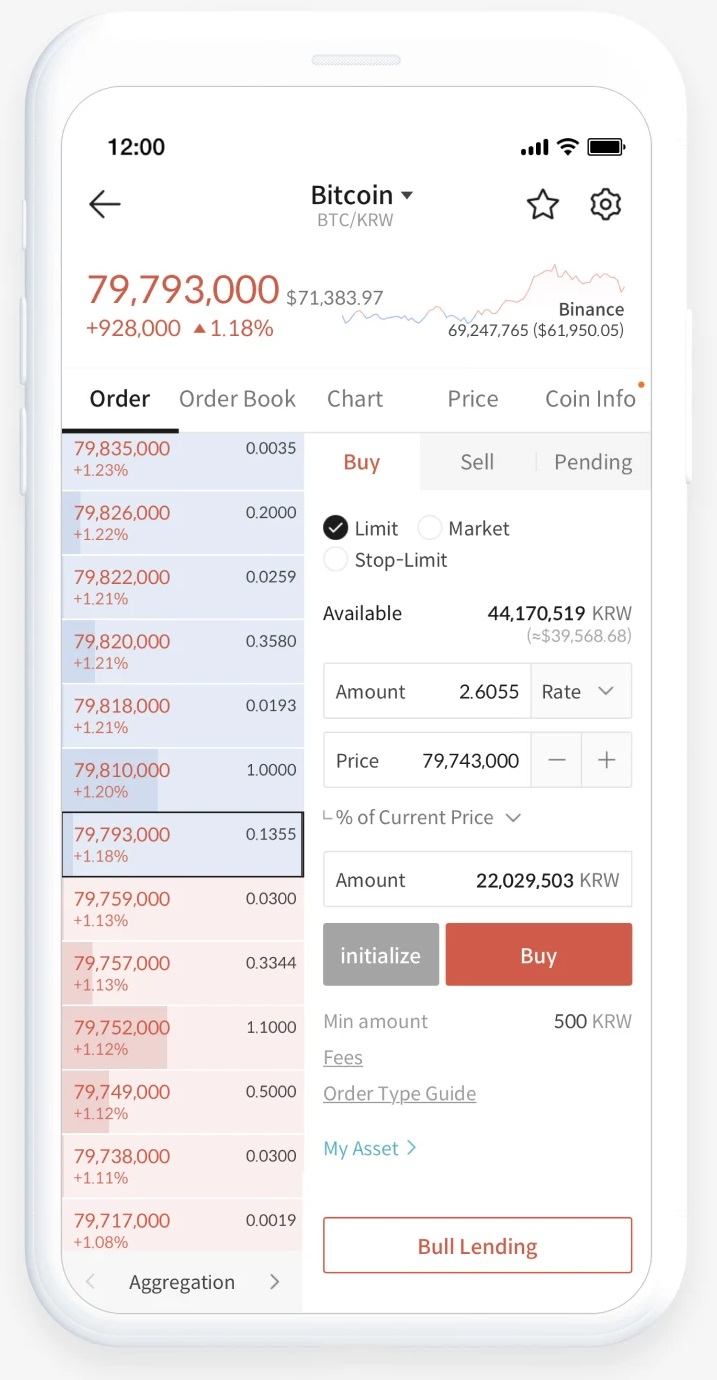Tap the back arrow icon
Image resolution: width=717 pixels, height=1380 pixels.
pyautogui.click(x=105, y=205)
